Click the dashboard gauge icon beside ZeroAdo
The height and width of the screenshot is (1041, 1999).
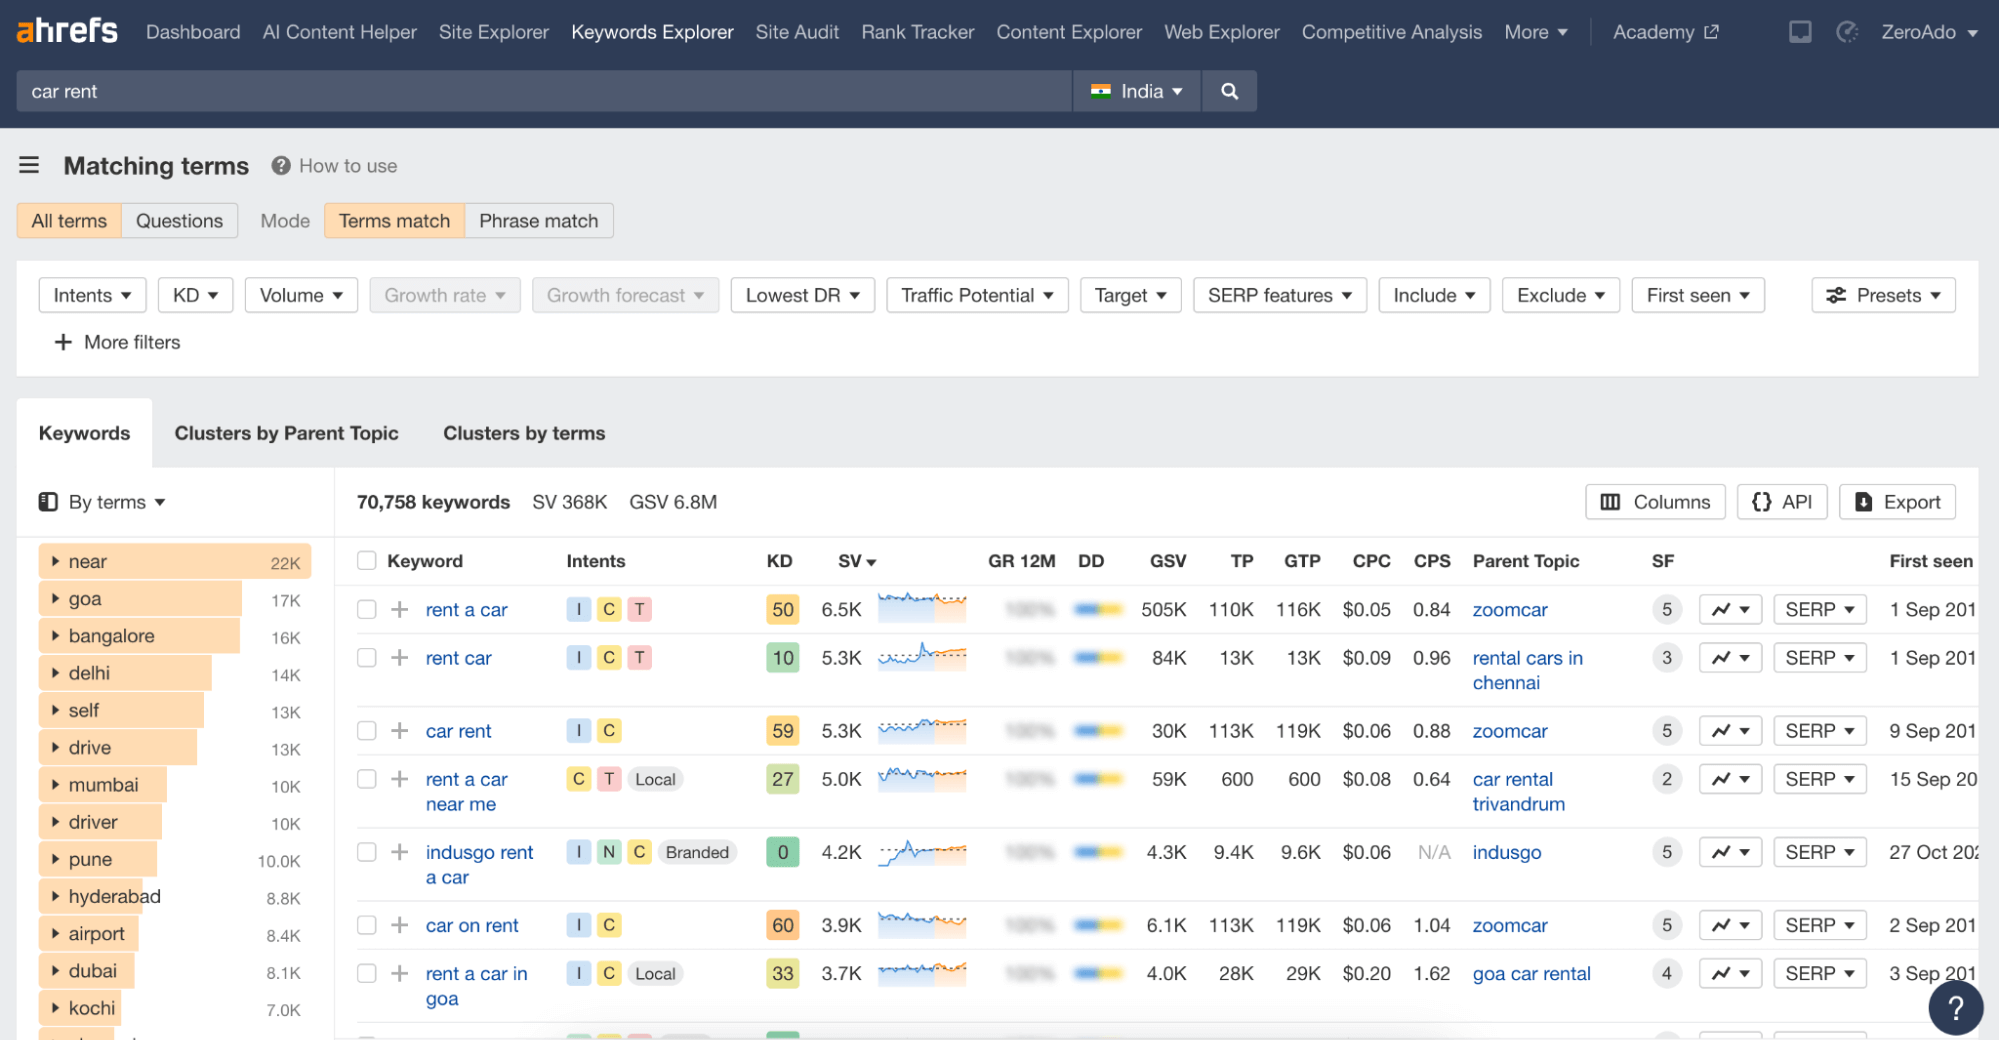click(1847, 32)
